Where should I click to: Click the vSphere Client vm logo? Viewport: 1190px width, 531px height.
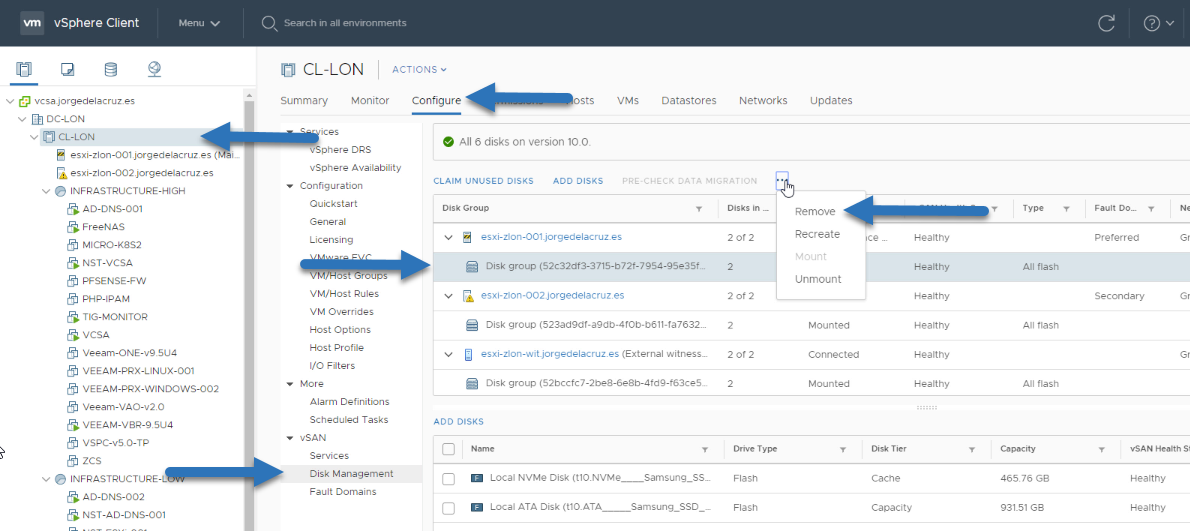tap(32, 23)
